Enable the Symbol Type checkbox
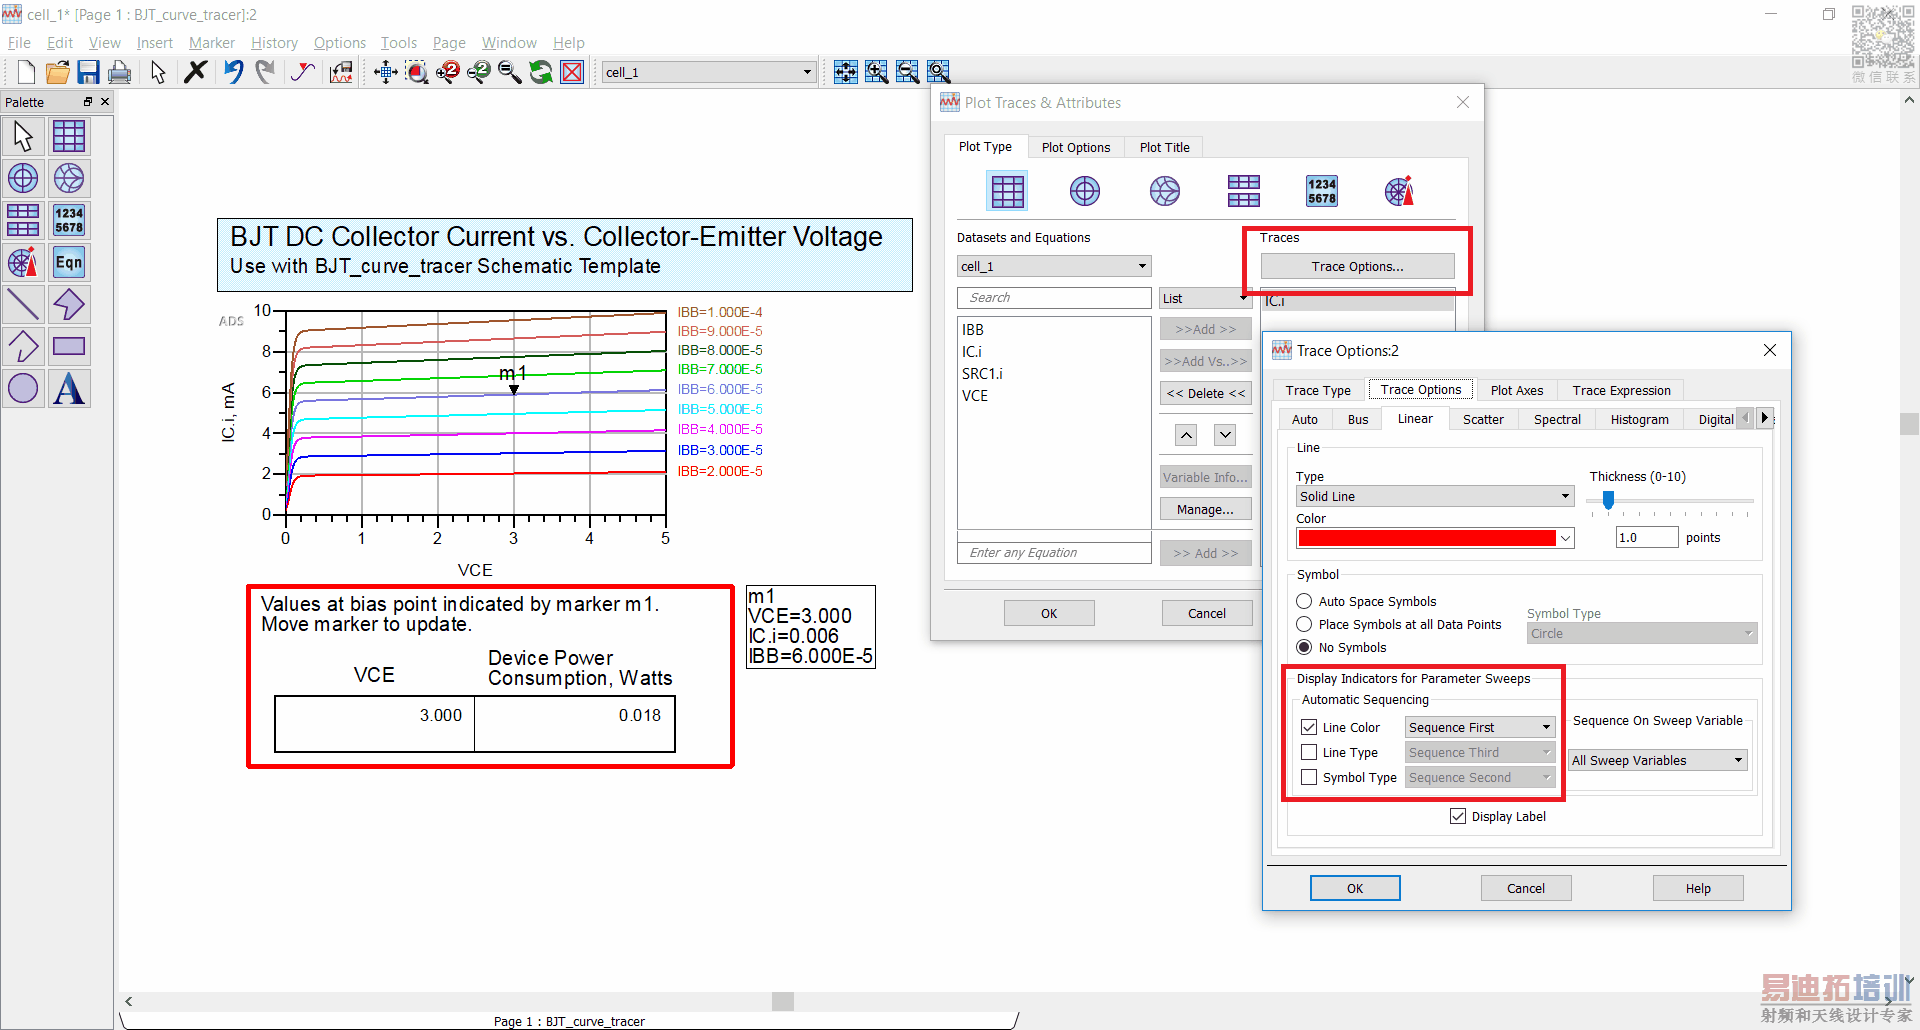 click(x=1309, y=777)
